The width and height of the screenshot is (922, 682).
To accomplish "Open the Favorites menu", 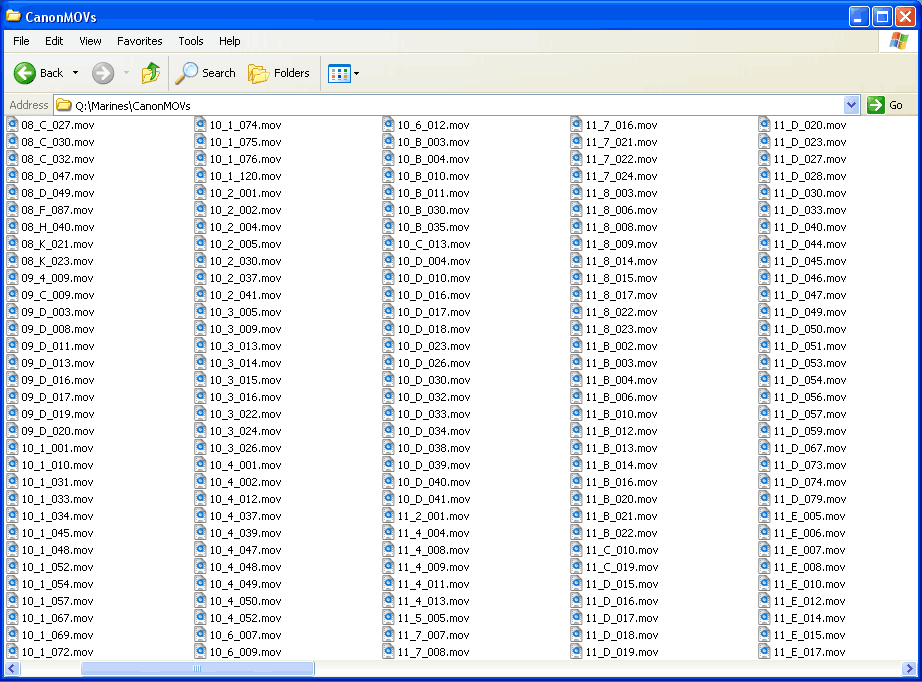I will [x=139, y=41].
